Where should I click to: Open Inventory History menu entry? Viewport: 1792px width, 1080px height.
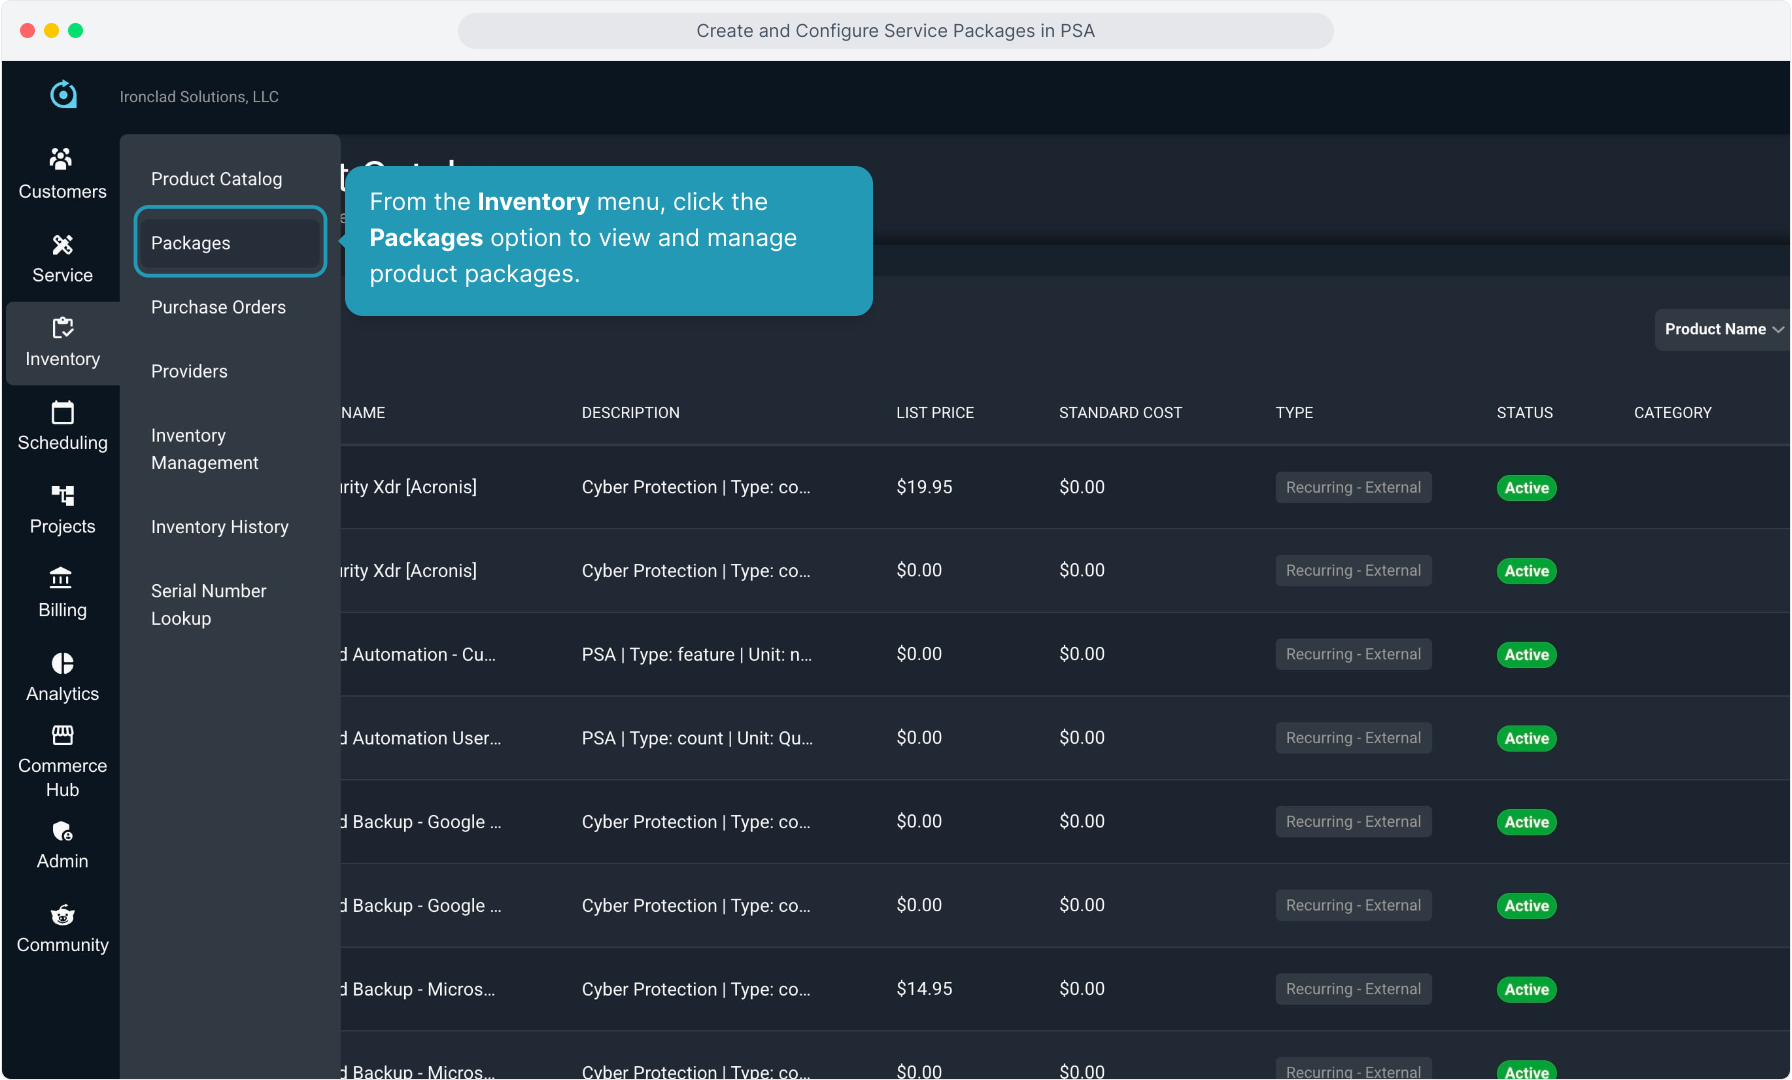pyautogui.click(x=219, y=527)
